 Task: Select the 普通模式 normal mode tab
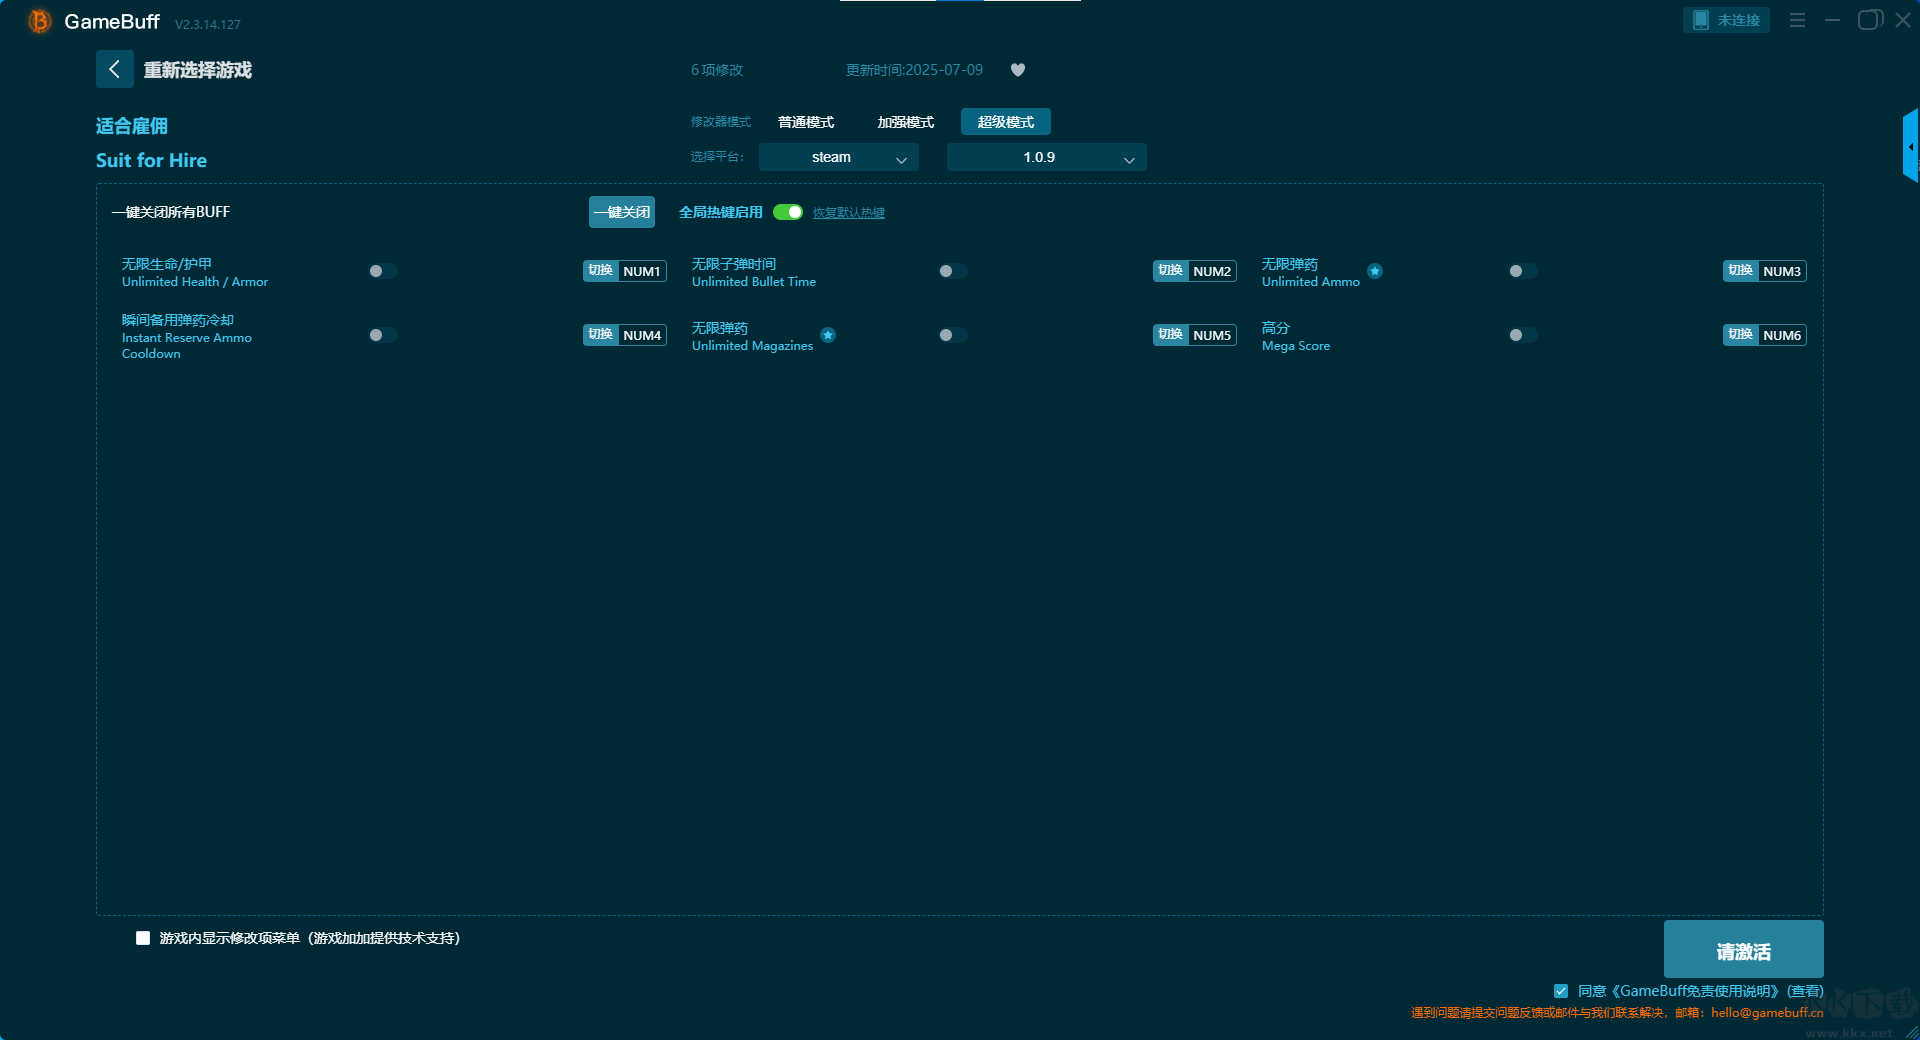806,122
